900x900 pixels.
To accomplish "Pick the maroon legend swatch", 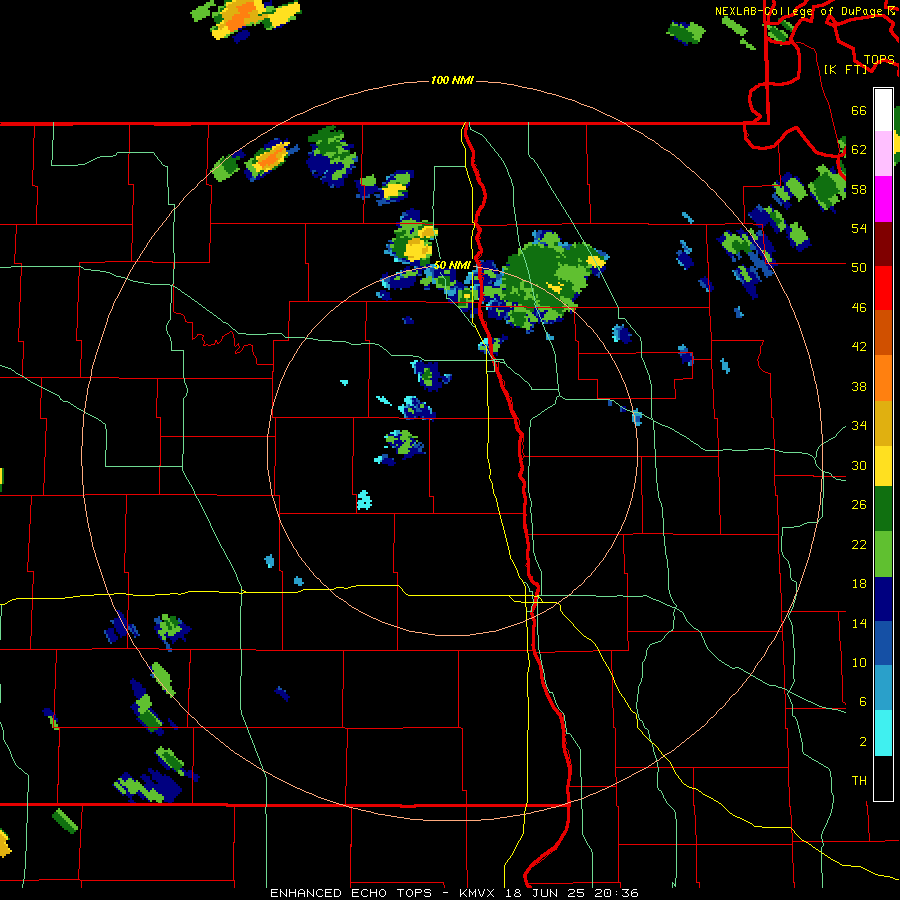I will (x=883, y=244).
